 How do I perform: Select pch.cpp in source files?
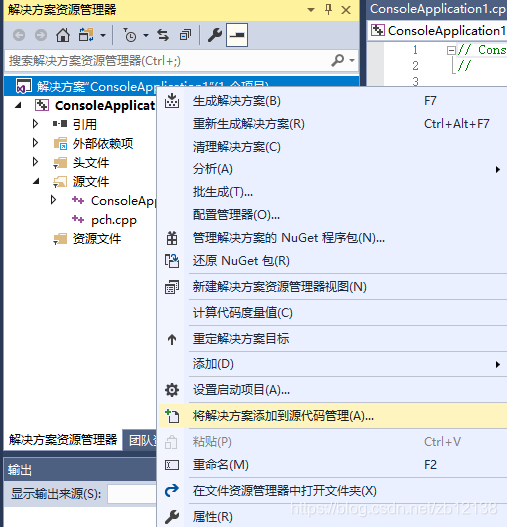click(x=114, y=220)
